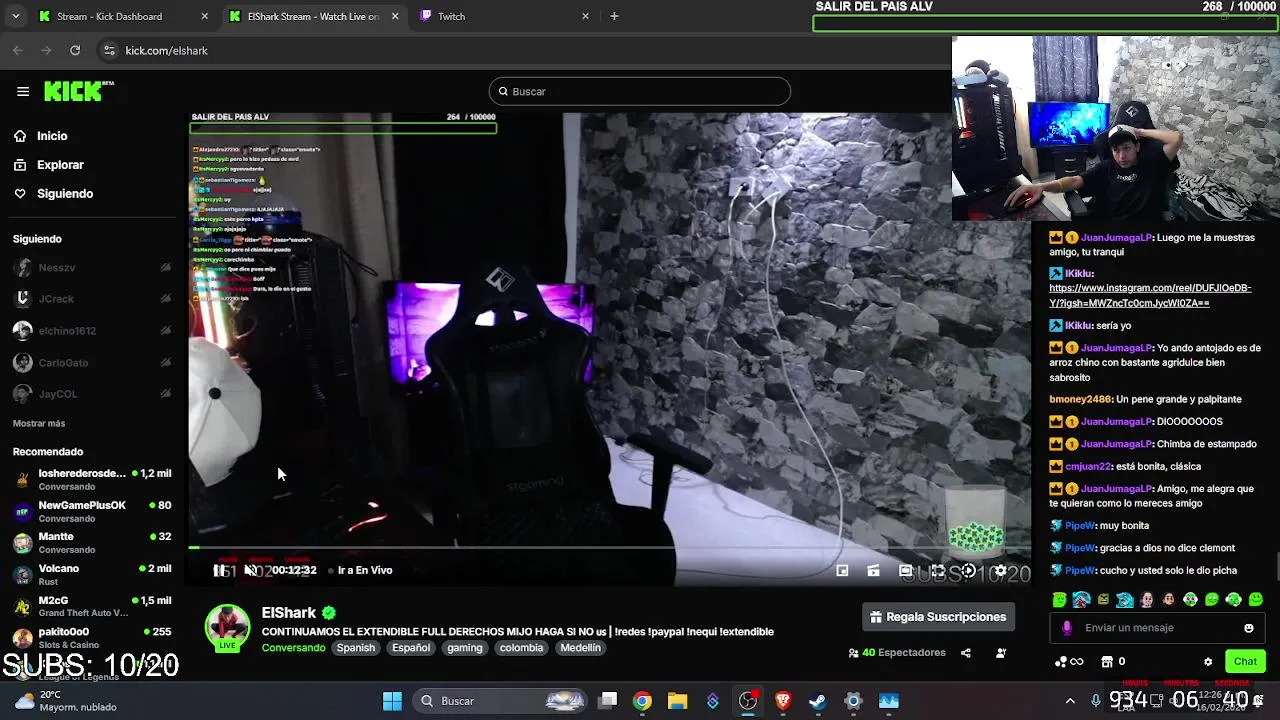Image resolution: width=1280 pixels, height=720 pixels.
Task: Open the tab search dropdown arrow
Action: [x=15, y=16]
